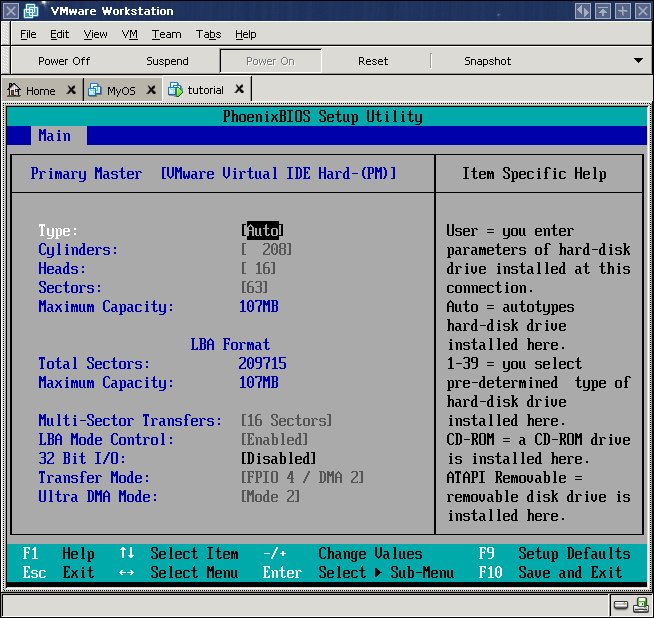Screen dimensions: 654x618
Task: Click the Power Off button
Action: [x=64, y=61]
